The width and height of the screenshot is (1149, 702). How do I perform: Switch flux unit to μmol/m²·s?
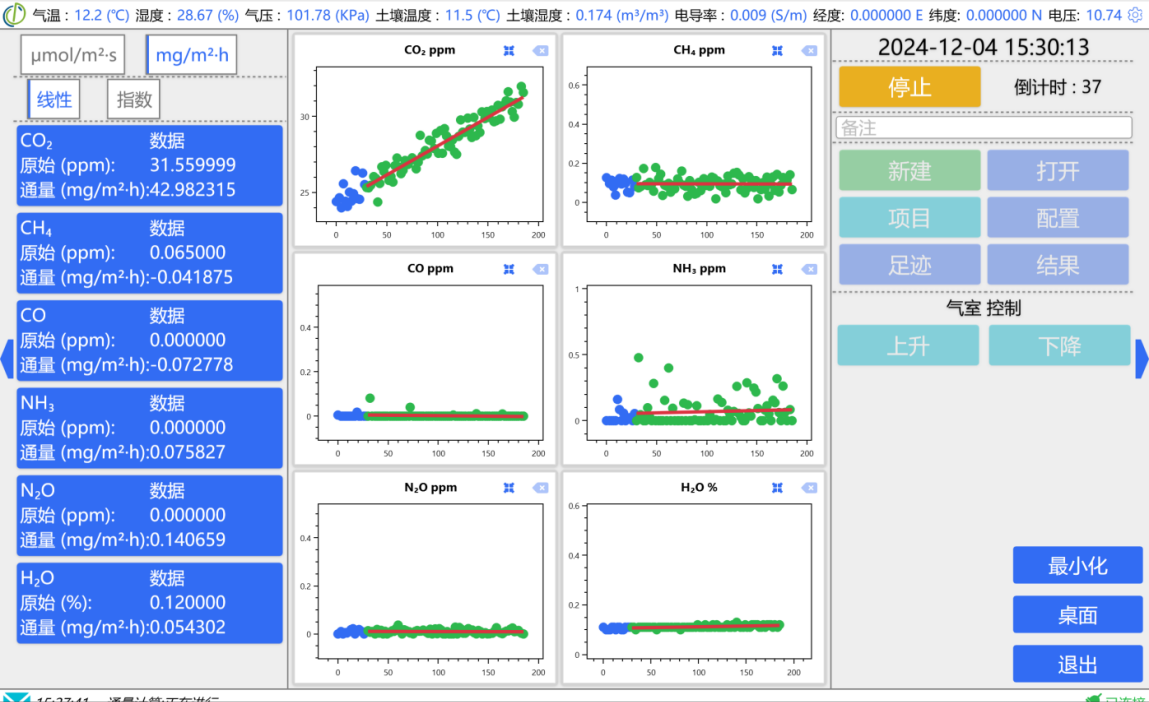pyautogui.click(x=73, y=56)
